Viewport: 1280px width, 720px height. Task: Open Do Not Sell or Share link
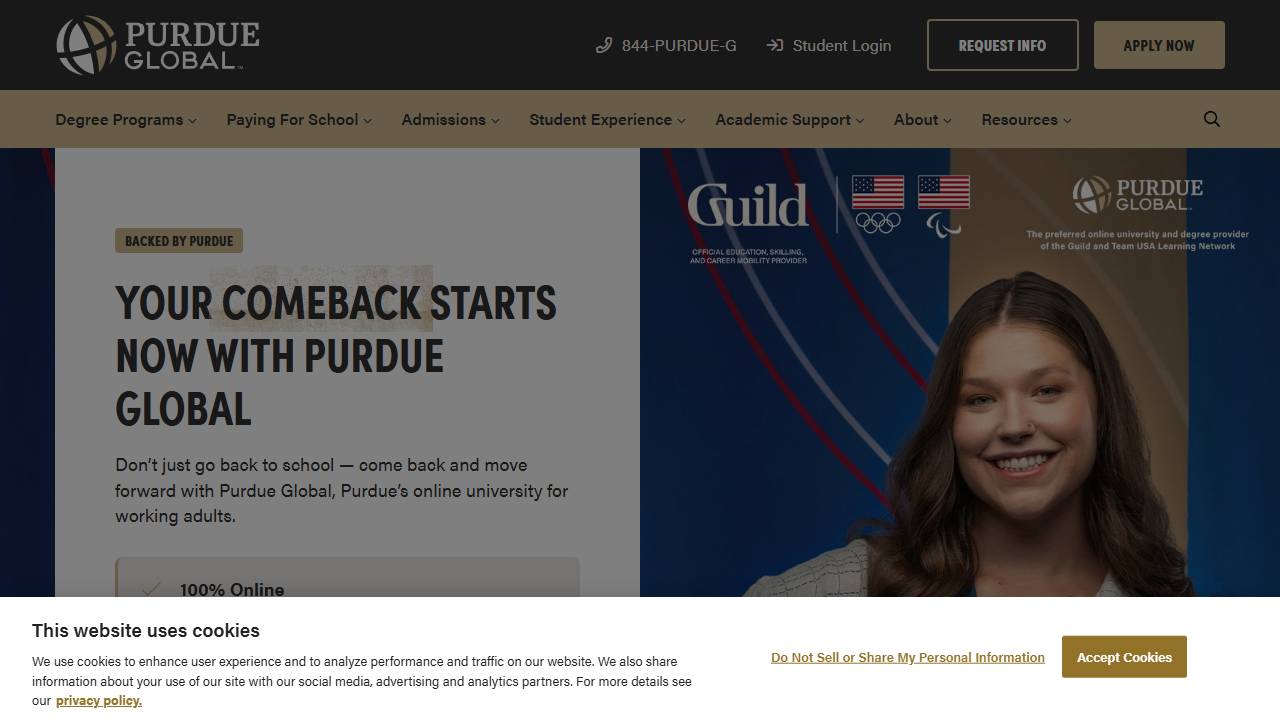pos(908,657)
